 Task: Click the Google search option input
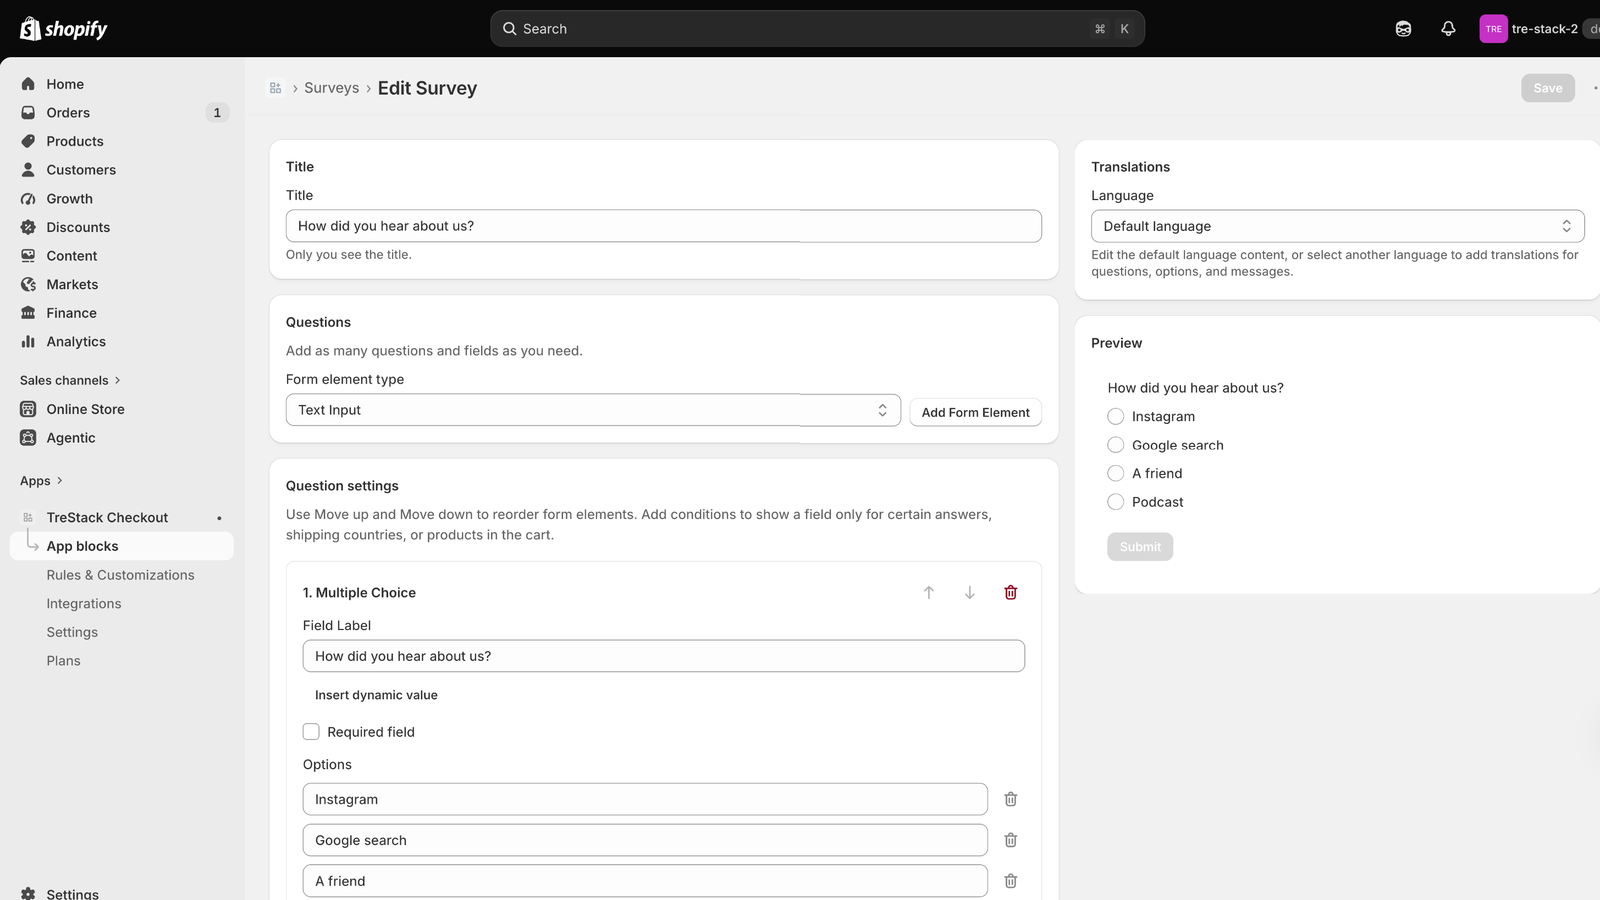click(645, 840)
